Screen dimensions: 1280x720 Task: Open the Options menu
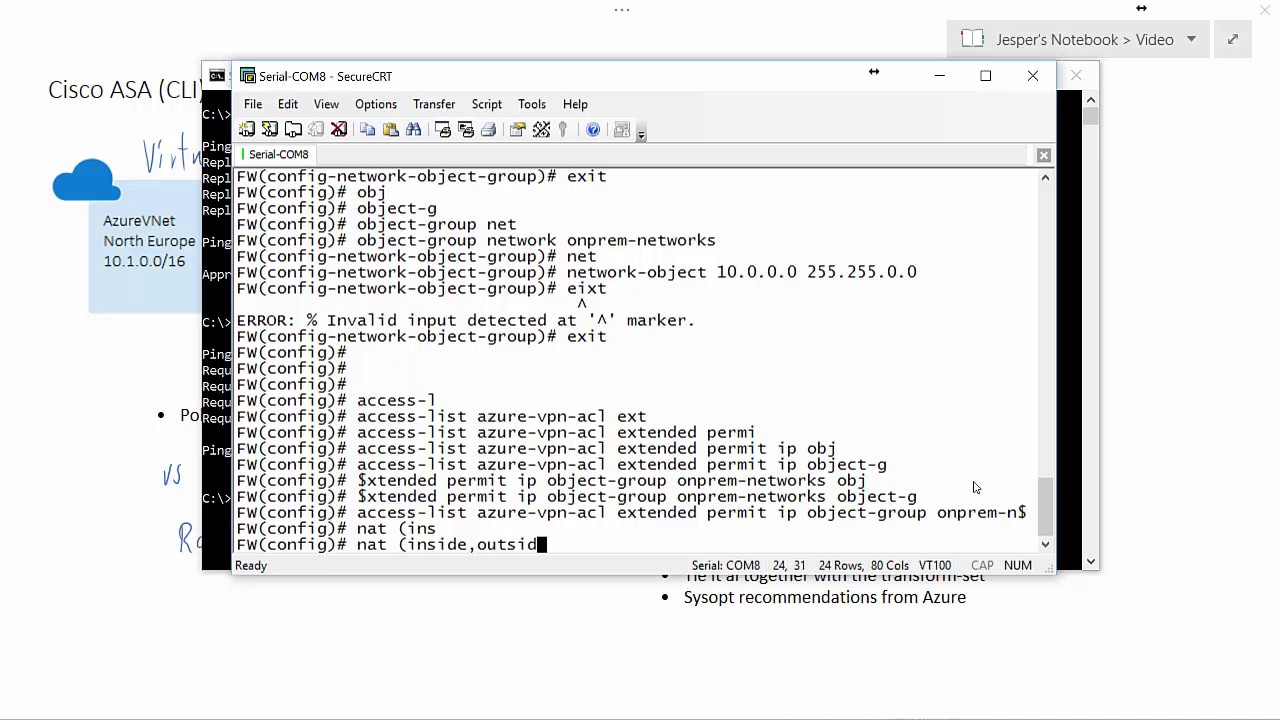tap(376, 104)
